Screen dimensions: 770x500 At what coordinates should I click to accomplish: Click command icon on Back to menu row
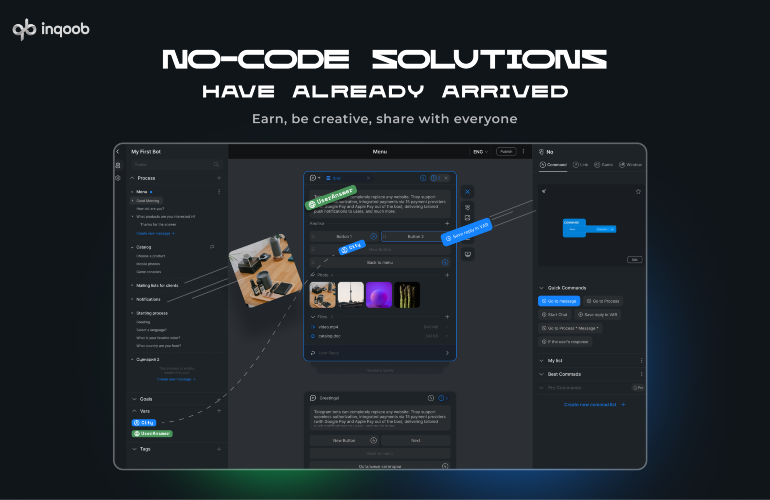click(x=445, y=262)
